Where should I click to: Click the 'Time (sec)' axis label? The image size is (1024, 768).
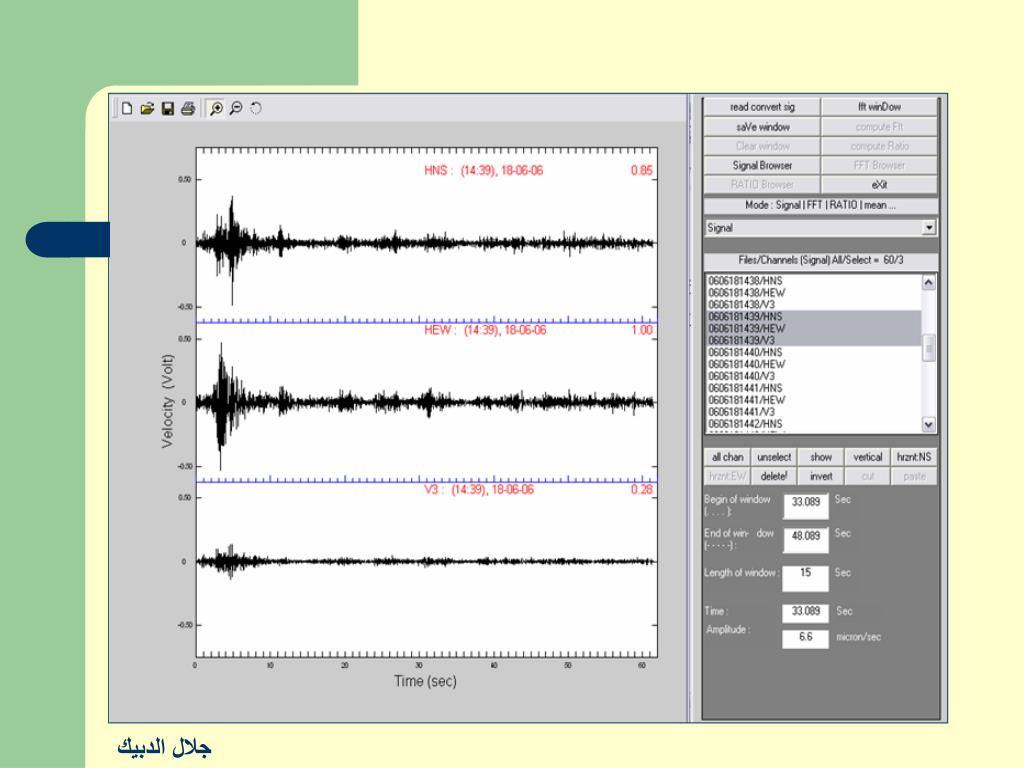coord(425,681)
